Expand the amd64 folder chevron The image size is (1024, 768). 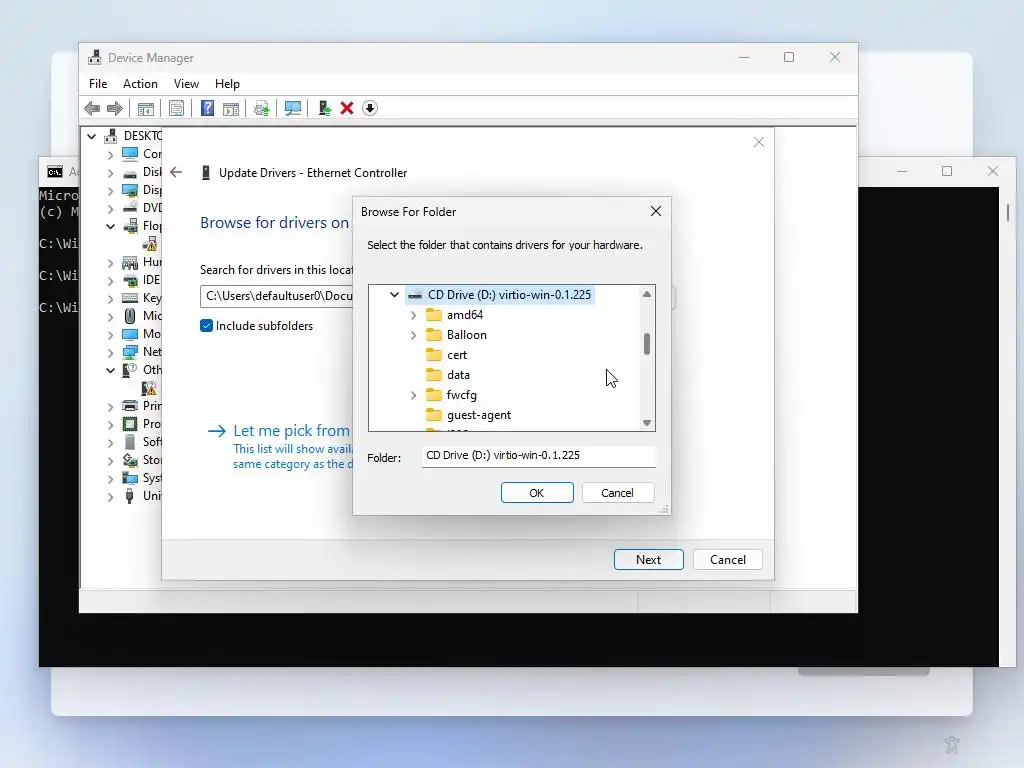(413, 315)
